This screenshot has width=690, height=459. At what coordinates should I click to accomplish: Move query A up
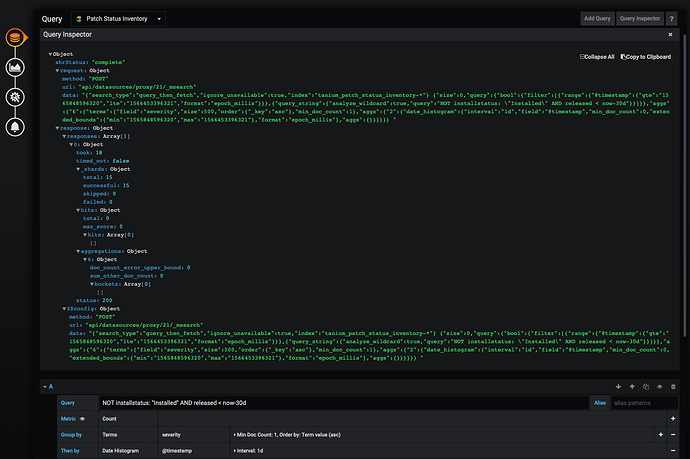632,386
